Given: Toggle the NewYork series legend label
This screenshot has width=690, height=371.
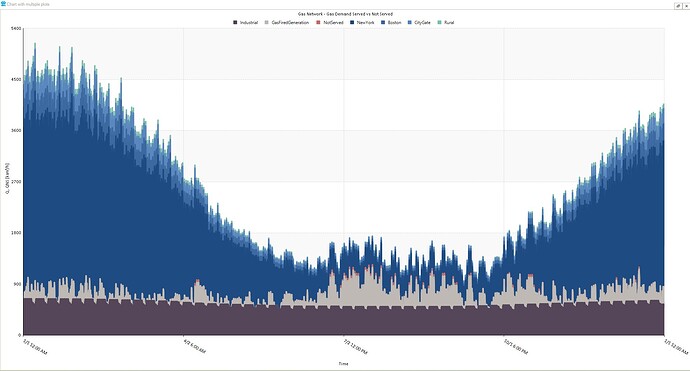Looking at the screenshot, I should pyautogui.click(x=365, y=22).
